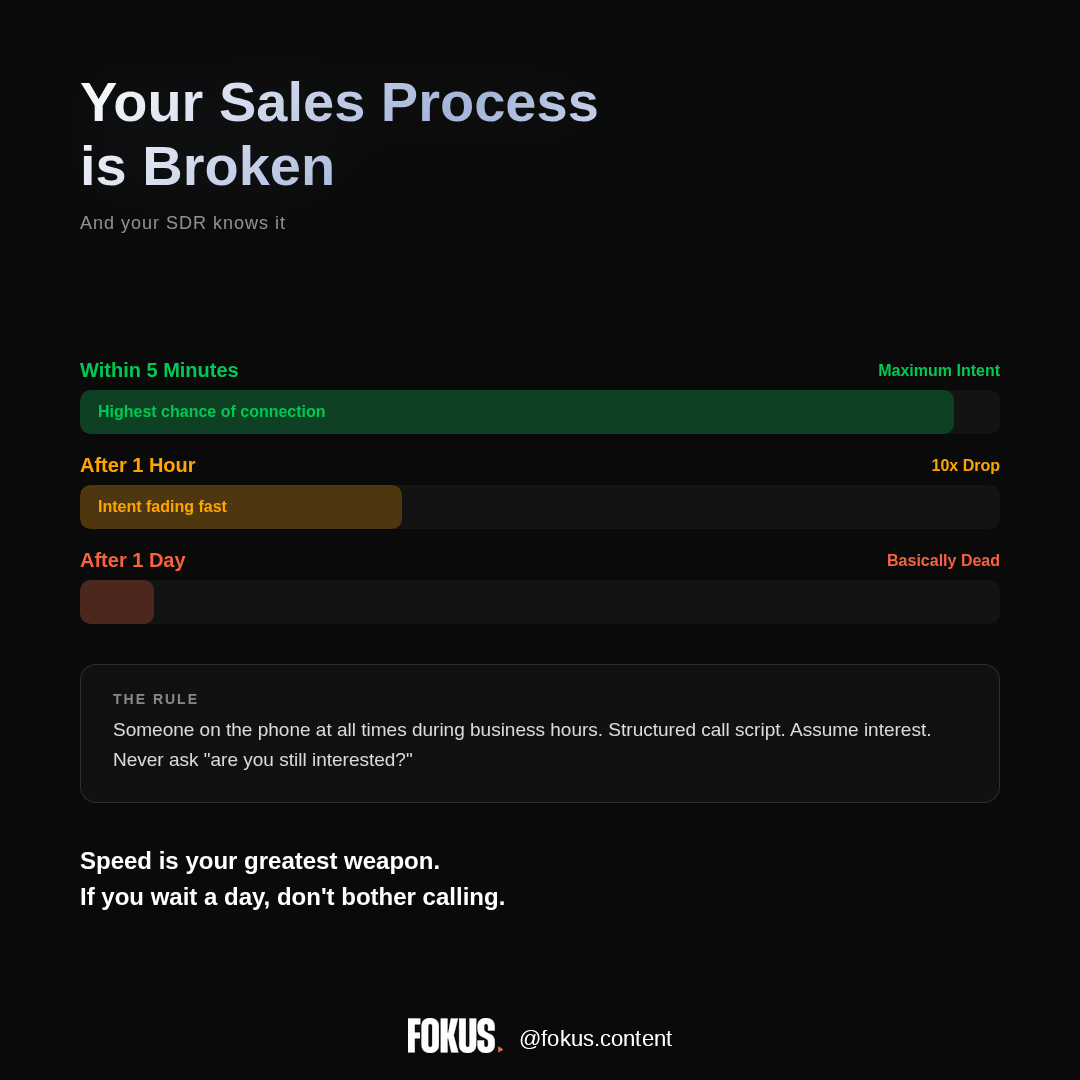Select the "Within 5 Minutes" label
Image resolution: width=1080 pixels, height=1080 pixels.
pyautogui.click(x=159, y=370)
